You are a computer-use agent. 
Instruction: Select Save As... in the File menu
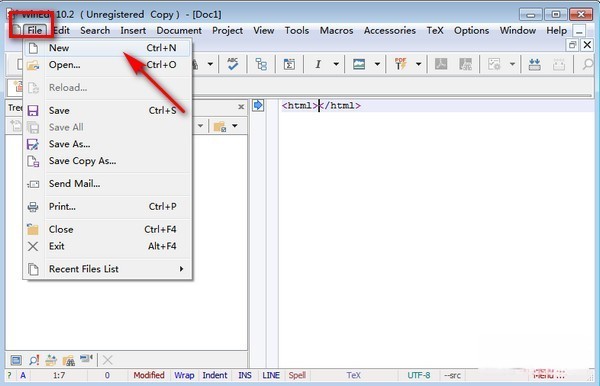(107, 144)
